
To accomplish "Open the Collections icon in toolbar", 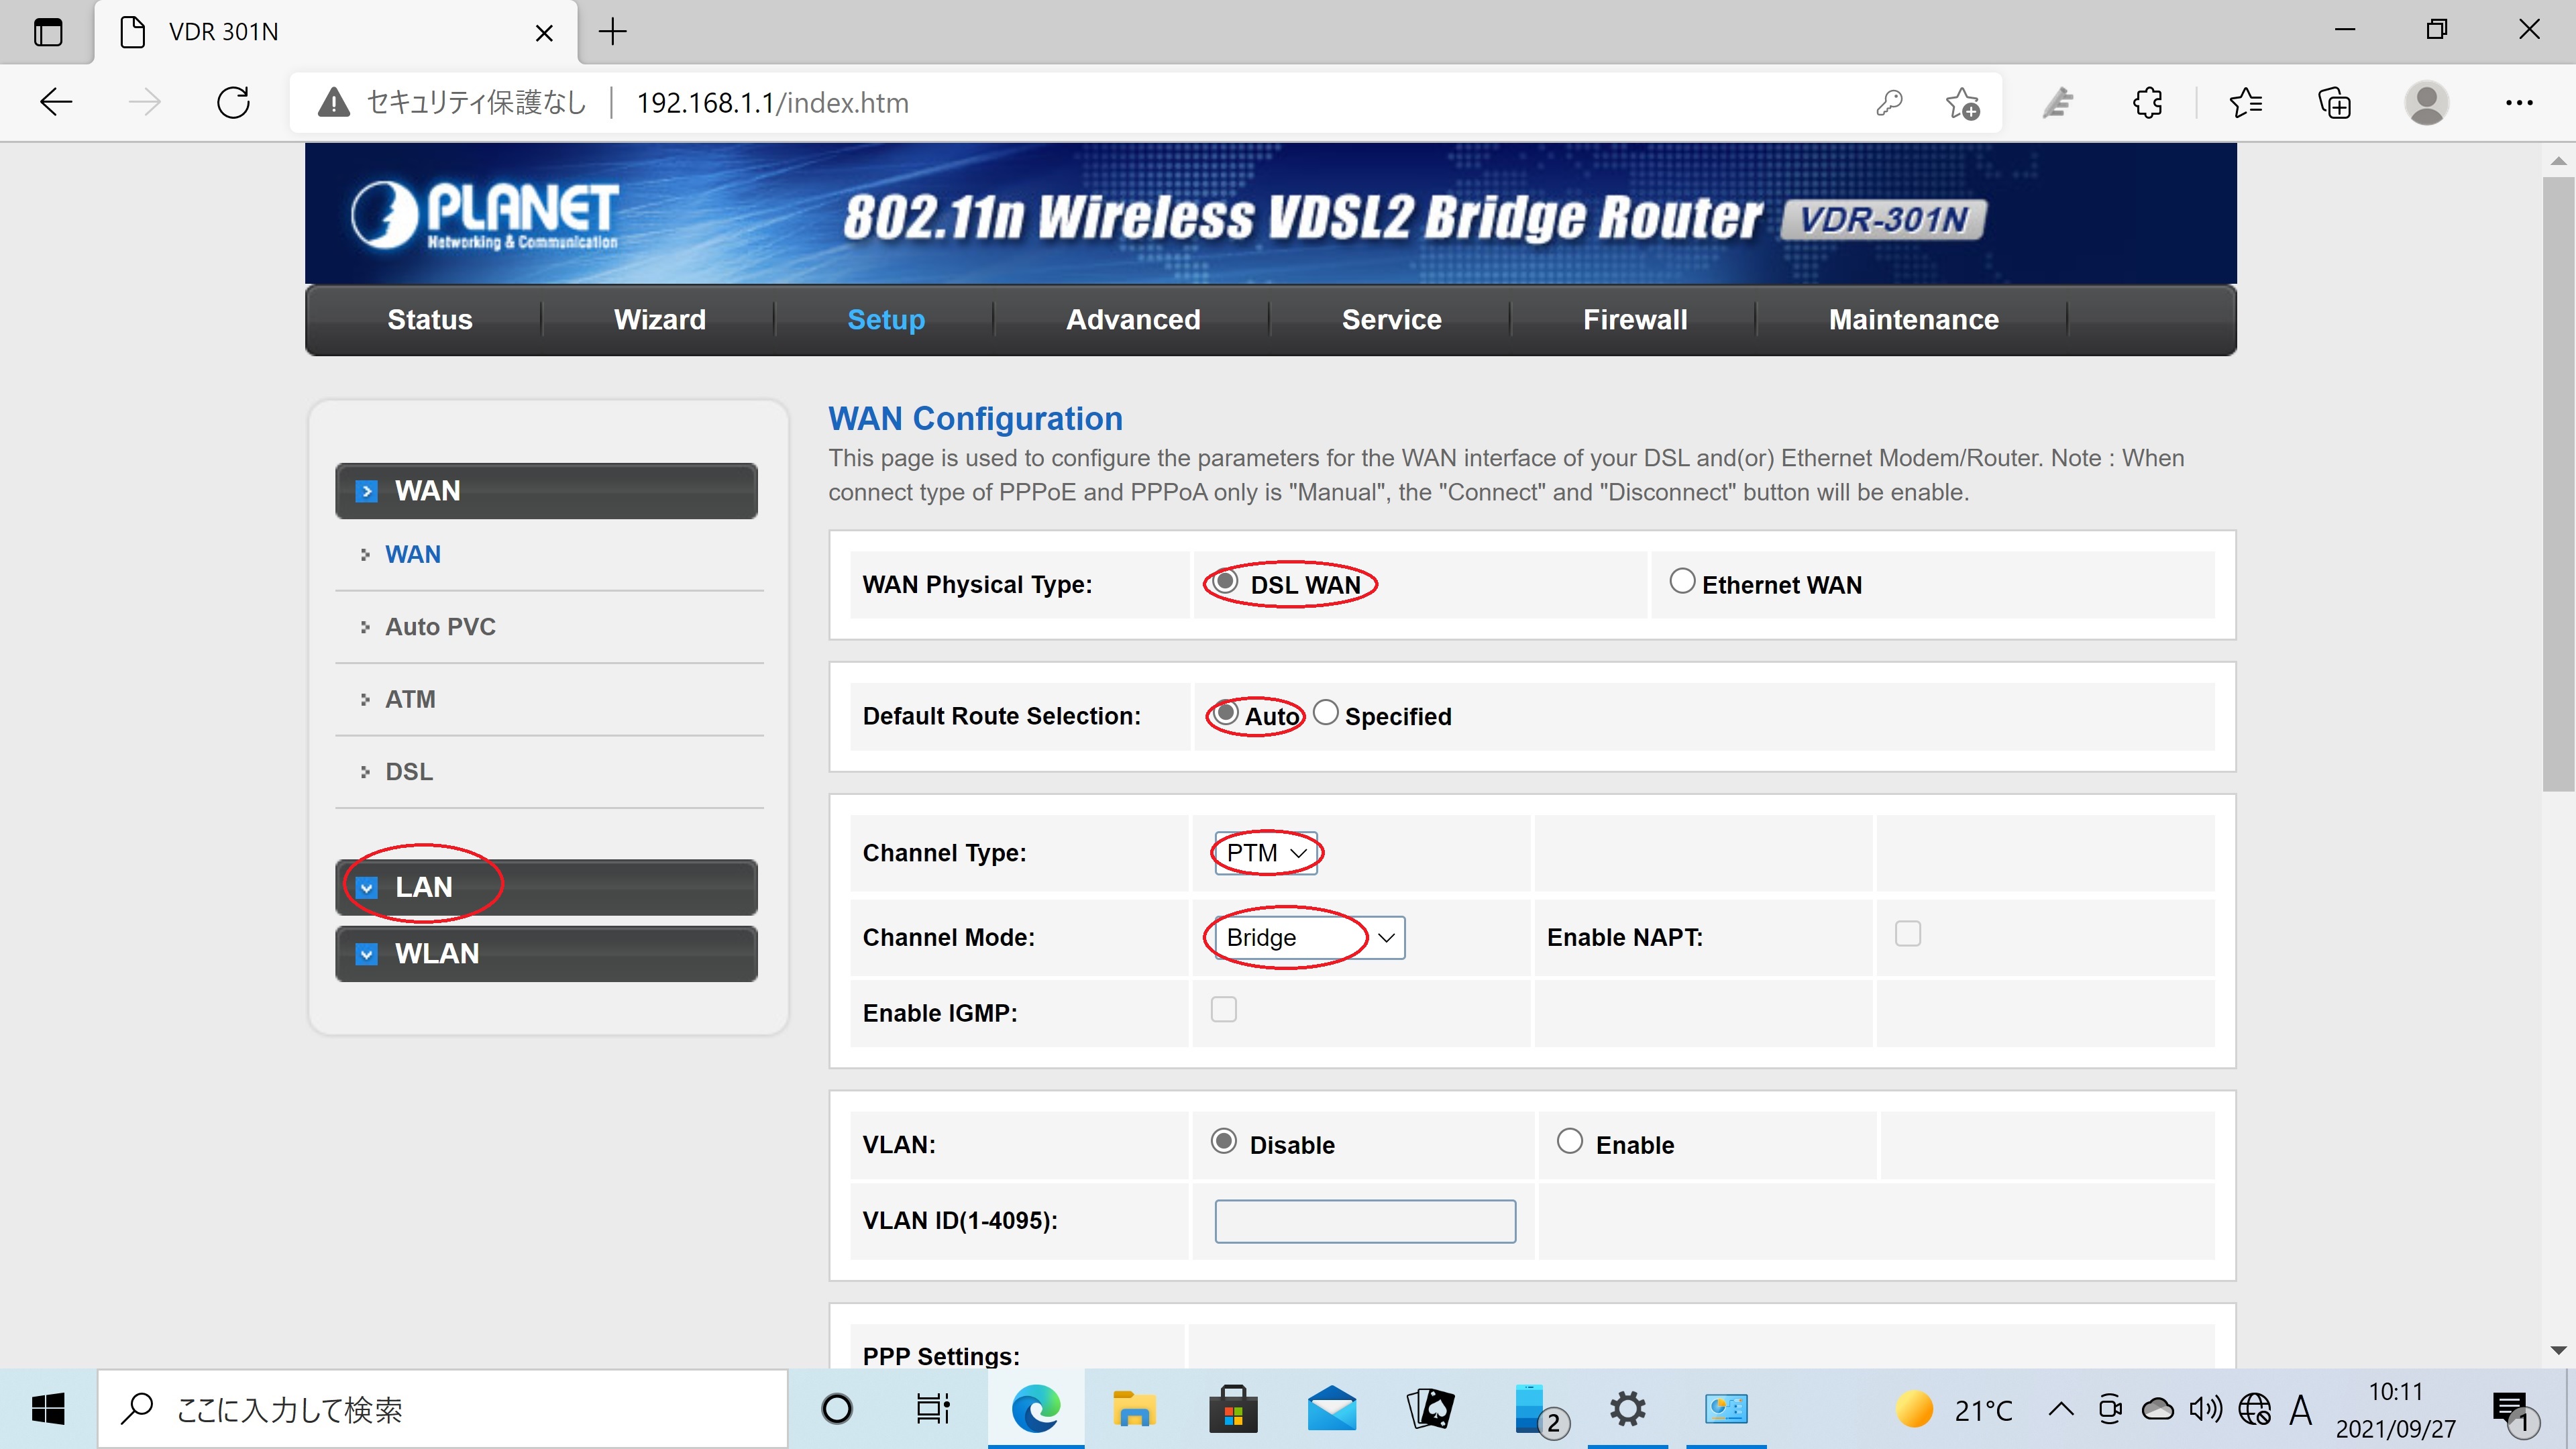I will click(x=2335, y=102).
